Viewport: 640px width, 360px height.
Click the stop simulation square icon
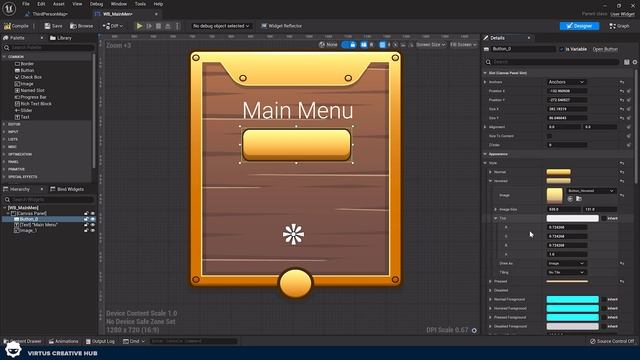coord(158,26)
